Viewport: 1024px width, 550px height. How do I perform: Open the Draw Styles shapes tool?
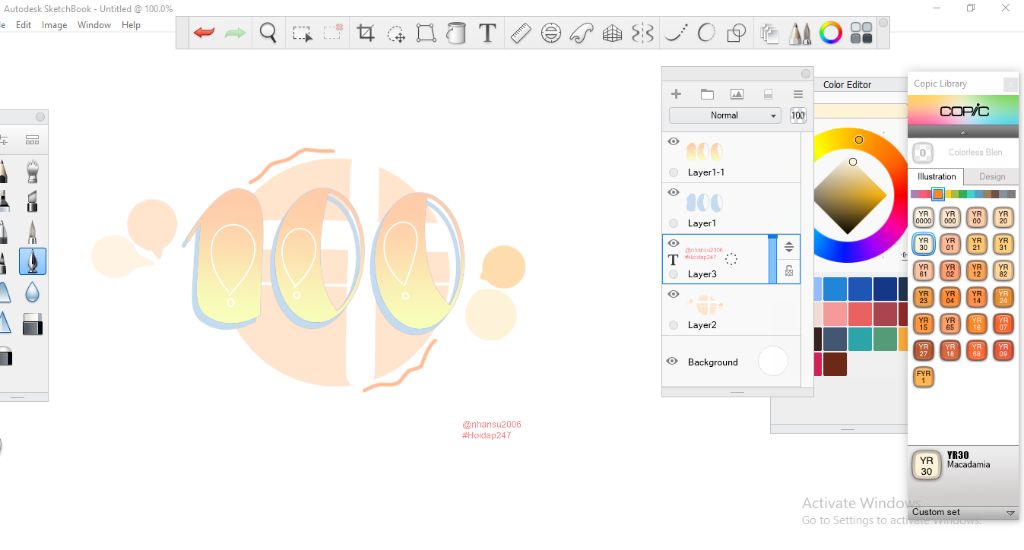click(x=737, y=33)
